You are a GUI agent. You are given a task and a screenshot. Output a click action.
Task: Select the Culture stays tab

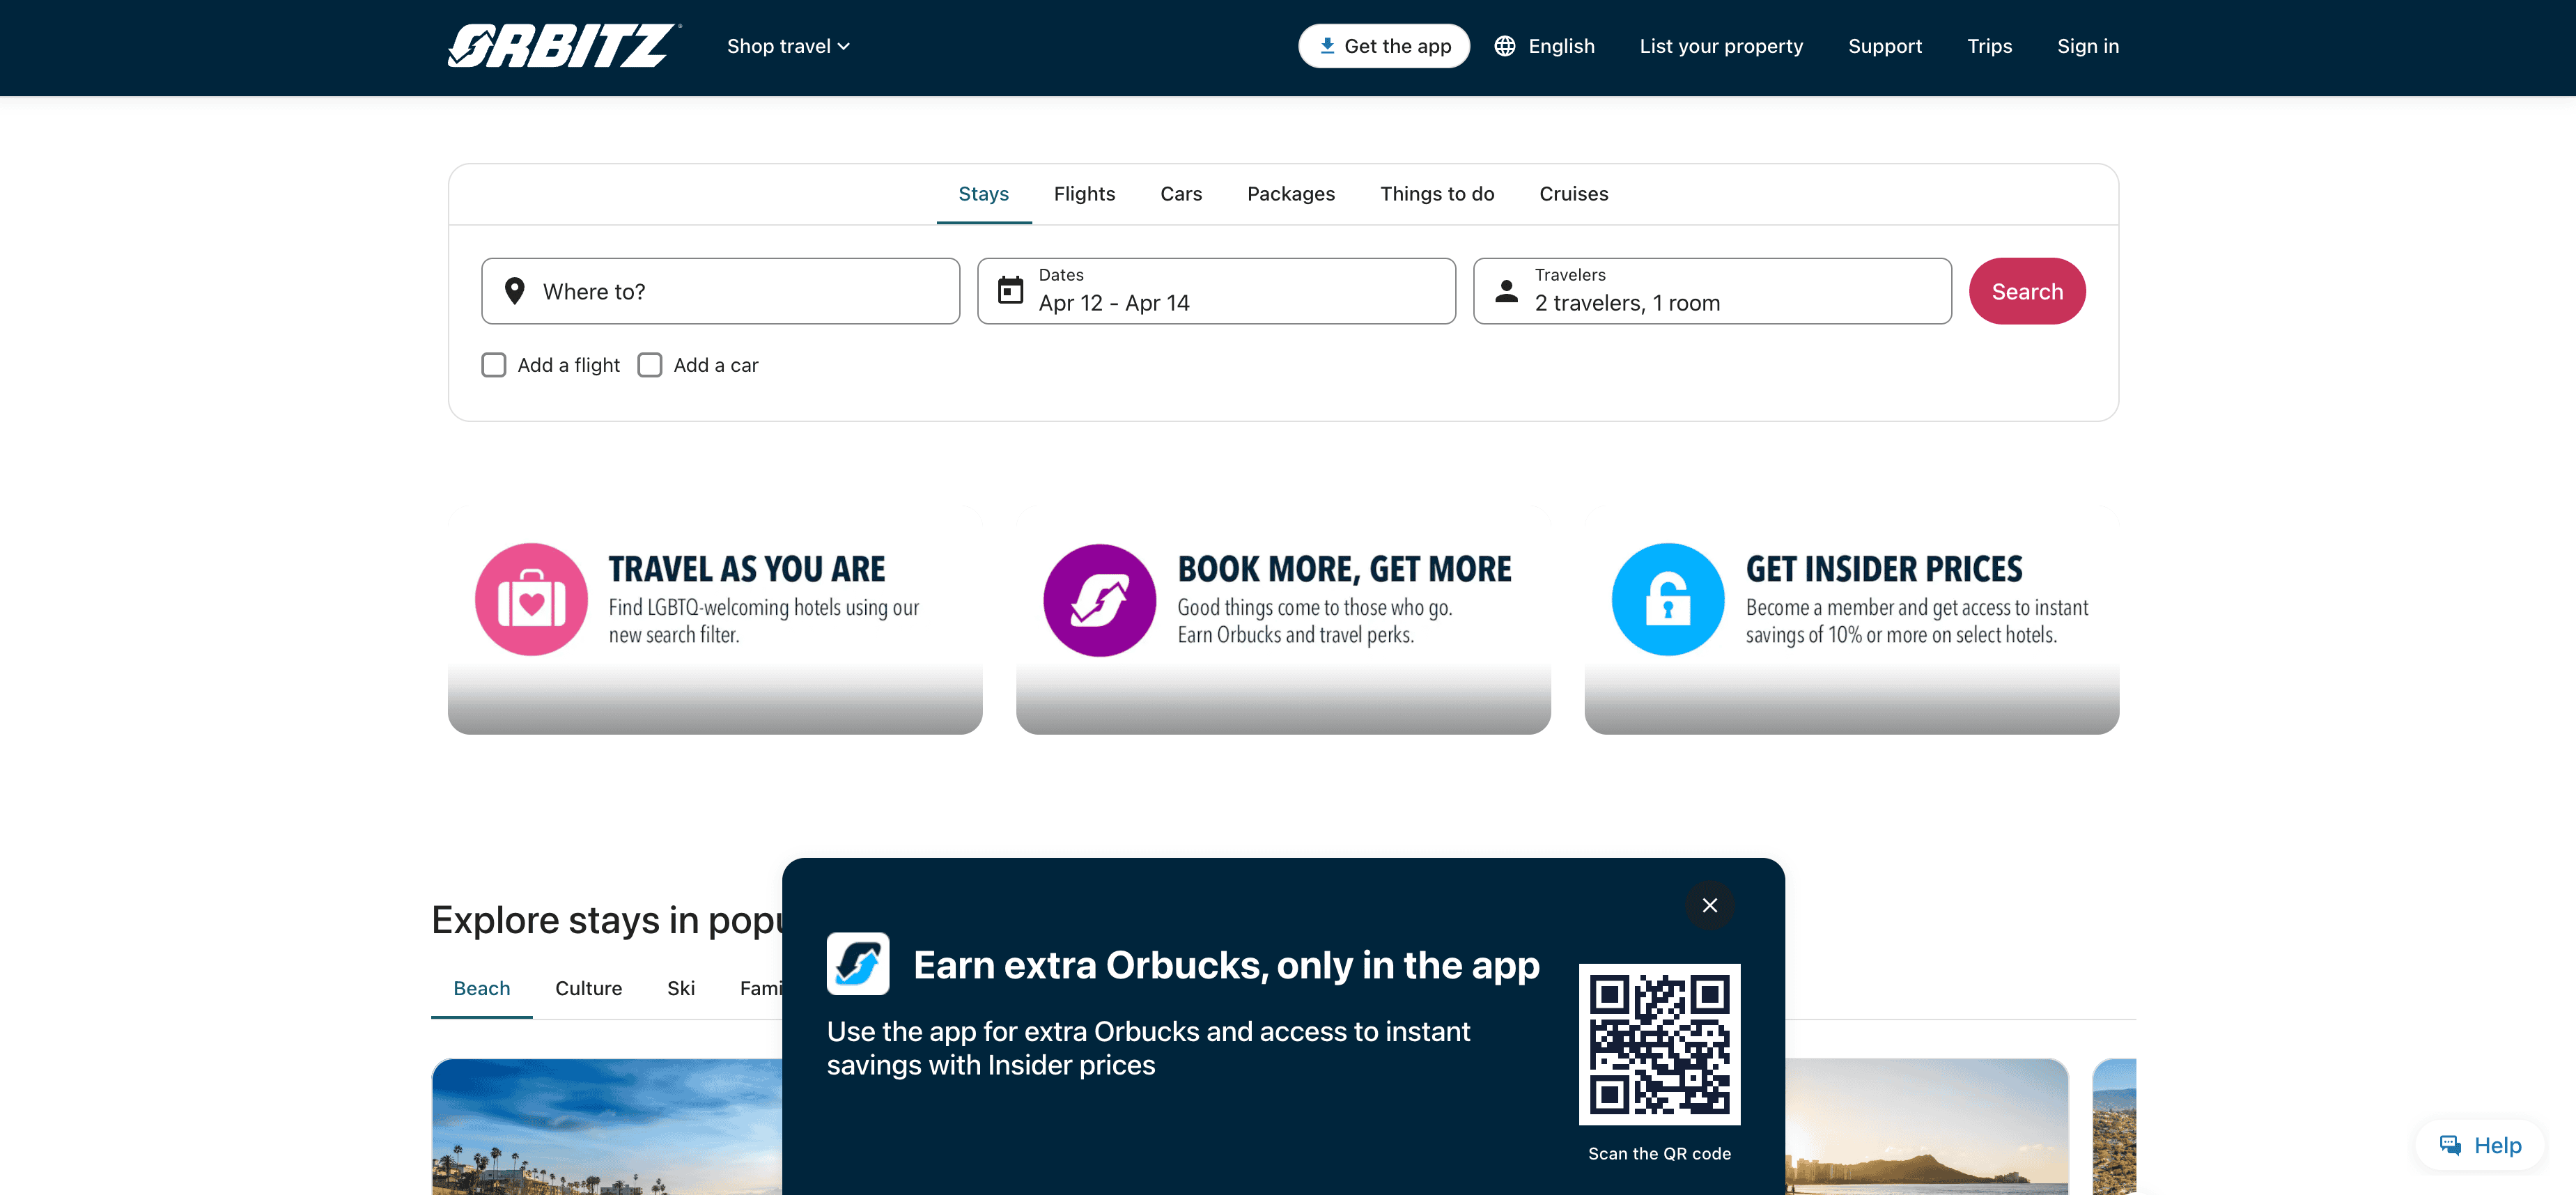588,988
